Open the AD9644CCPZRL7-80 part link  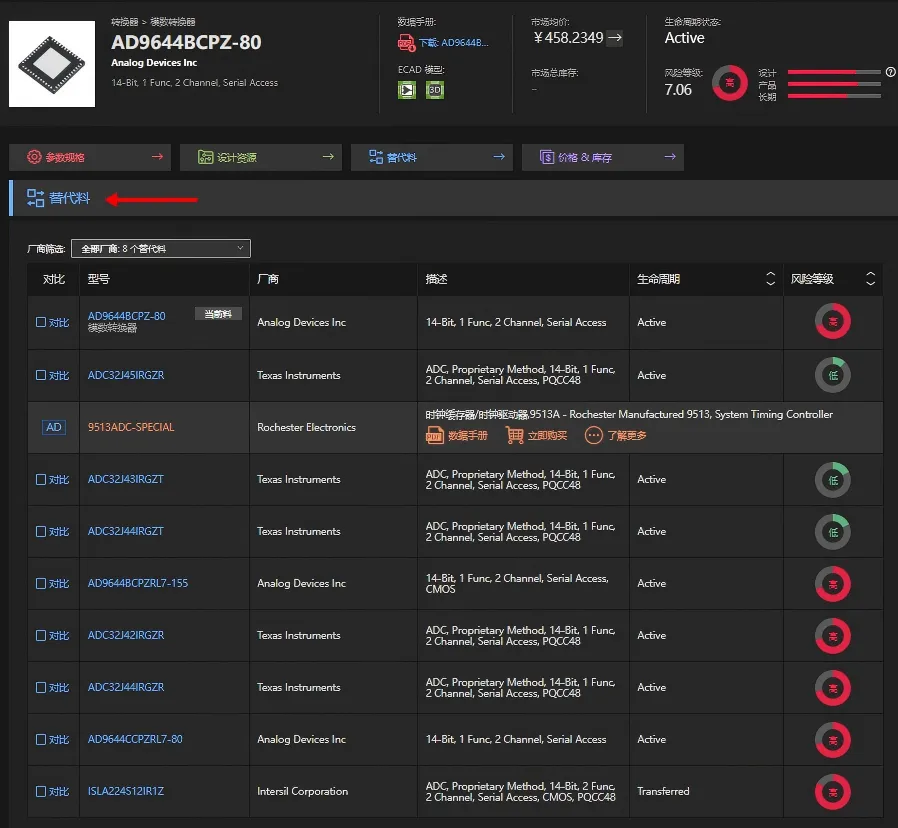click(135, 739)
